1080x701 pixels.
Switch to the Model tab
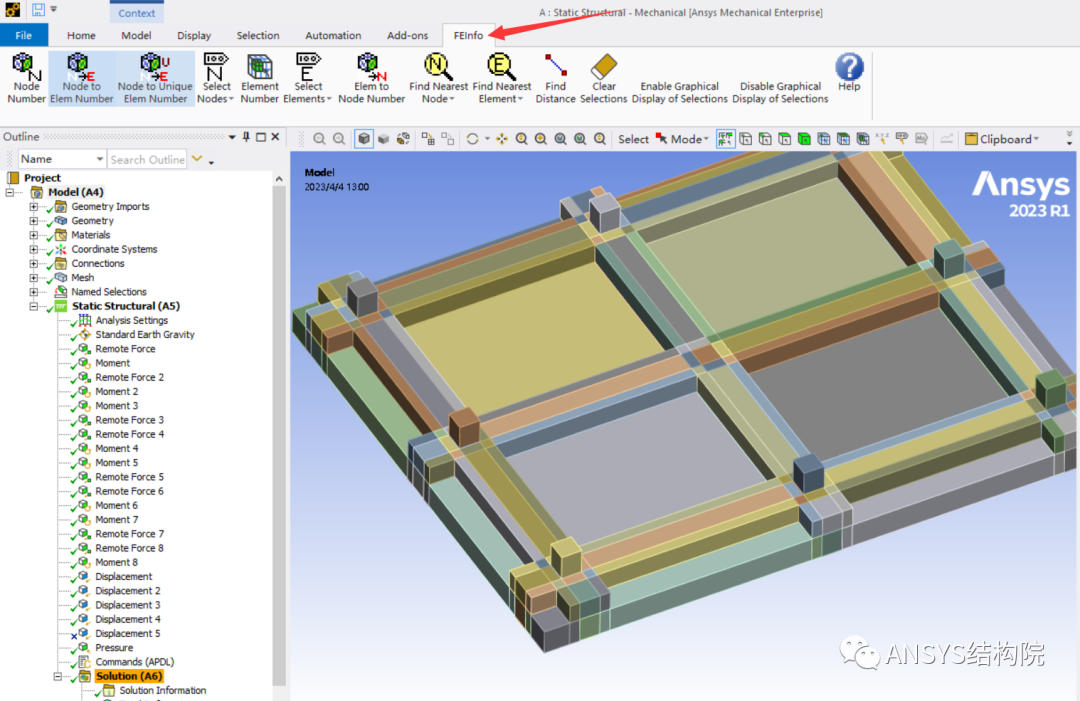coord(136,35)
